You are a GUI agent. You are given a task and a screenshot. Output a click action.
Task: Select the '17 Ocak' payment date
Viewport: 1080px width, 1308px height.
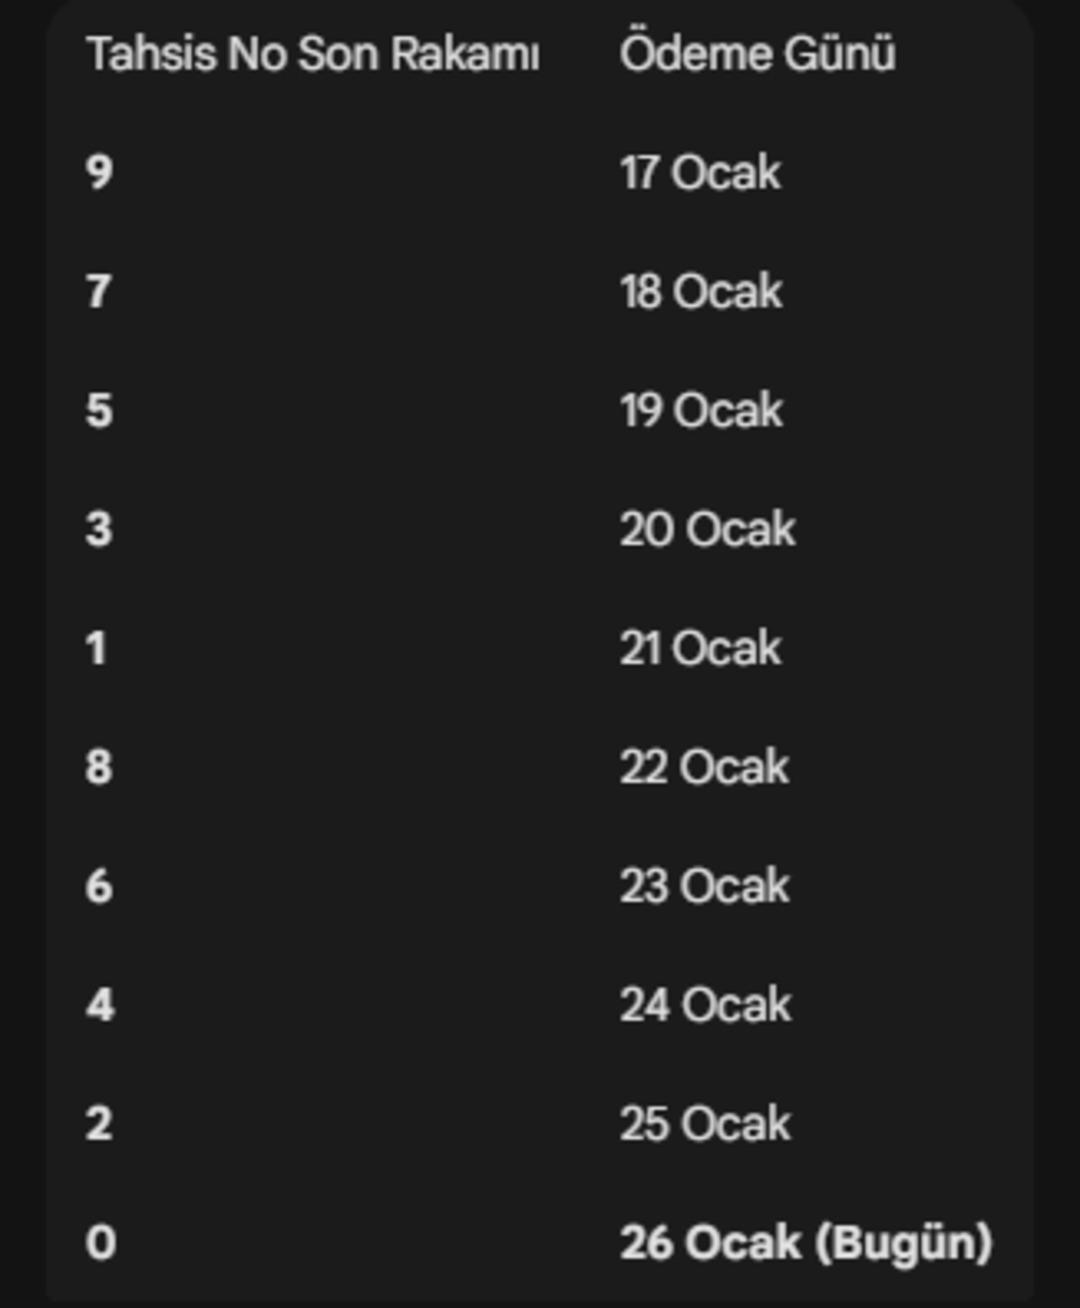click(x=700, y=172)
